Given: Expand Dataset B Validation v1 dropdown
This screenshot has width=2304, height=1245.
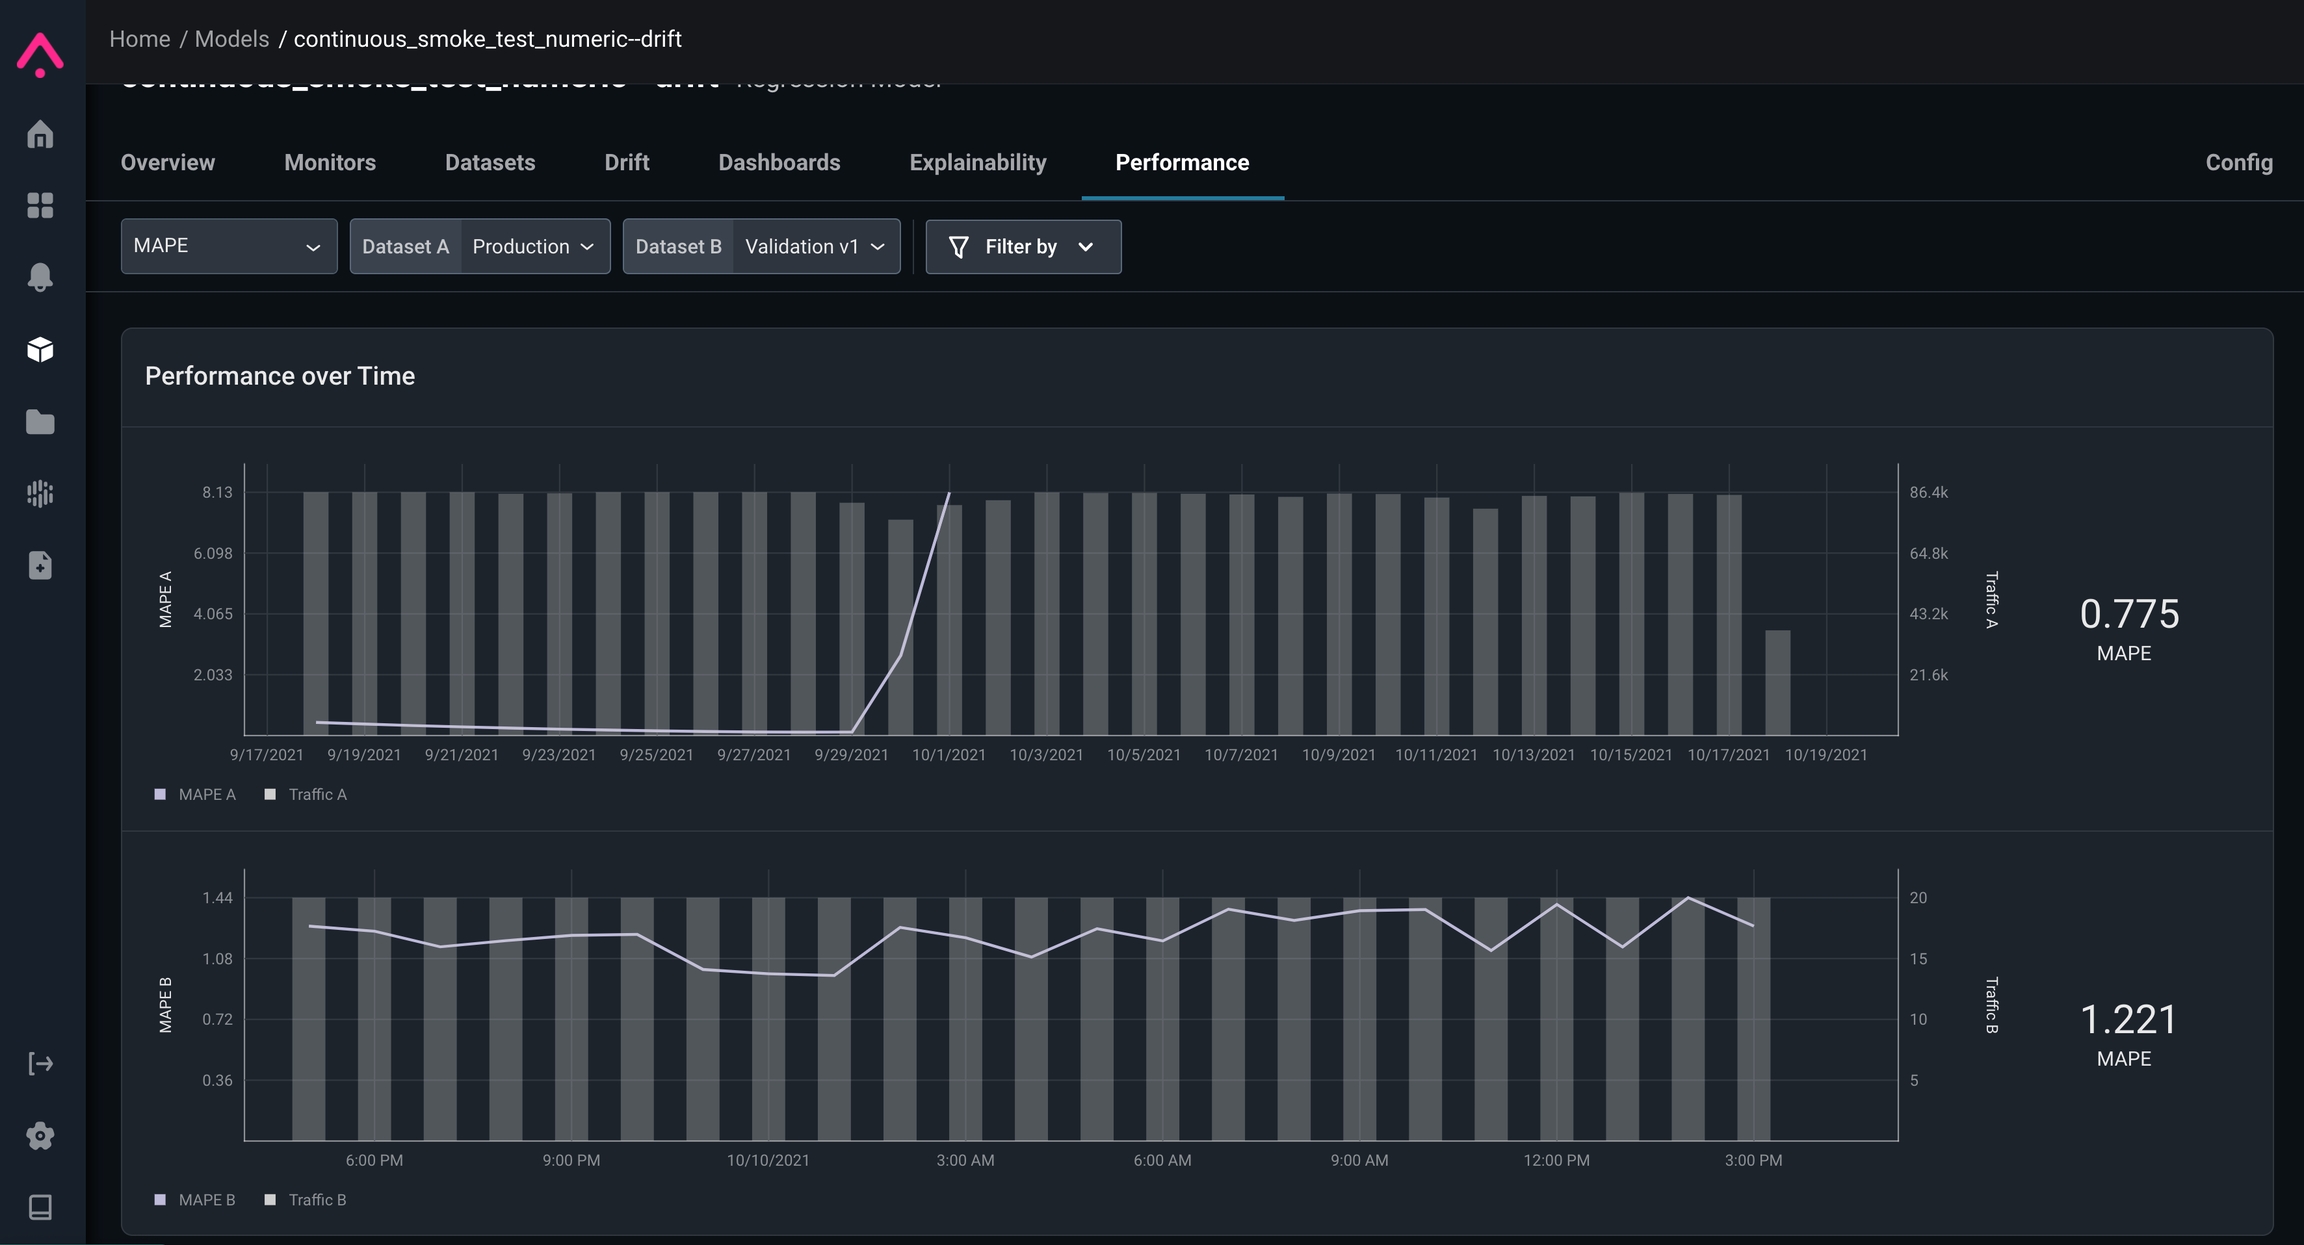Looking at the screenshot, I should tap(814, 246).
